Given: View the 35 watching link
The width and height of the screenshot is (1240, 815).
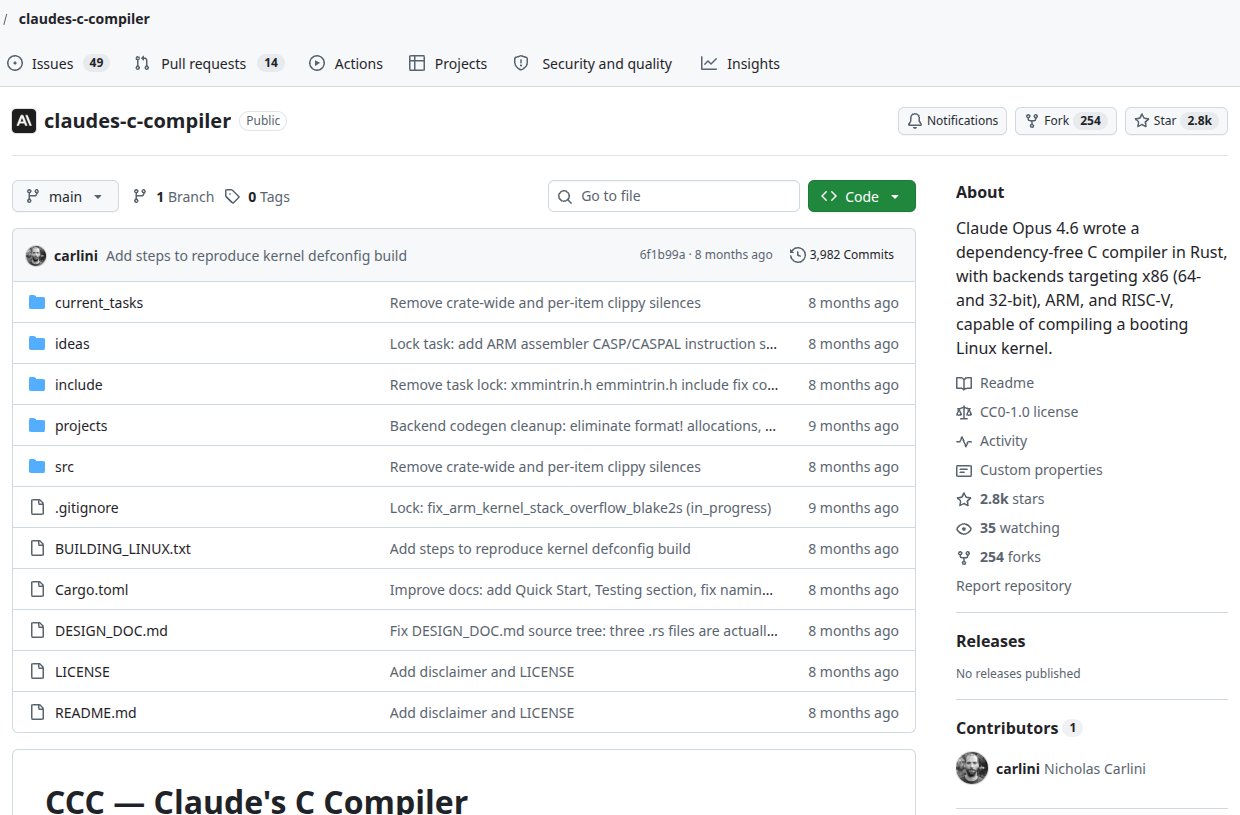Looking at the screenshot, I should [1008, 528].
